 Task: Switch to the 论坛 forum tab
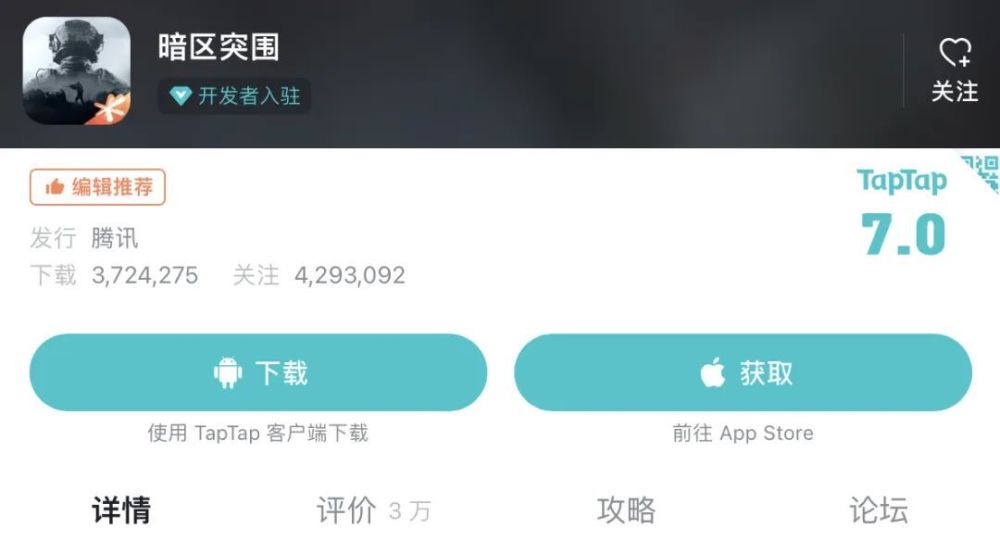point(878,510)
